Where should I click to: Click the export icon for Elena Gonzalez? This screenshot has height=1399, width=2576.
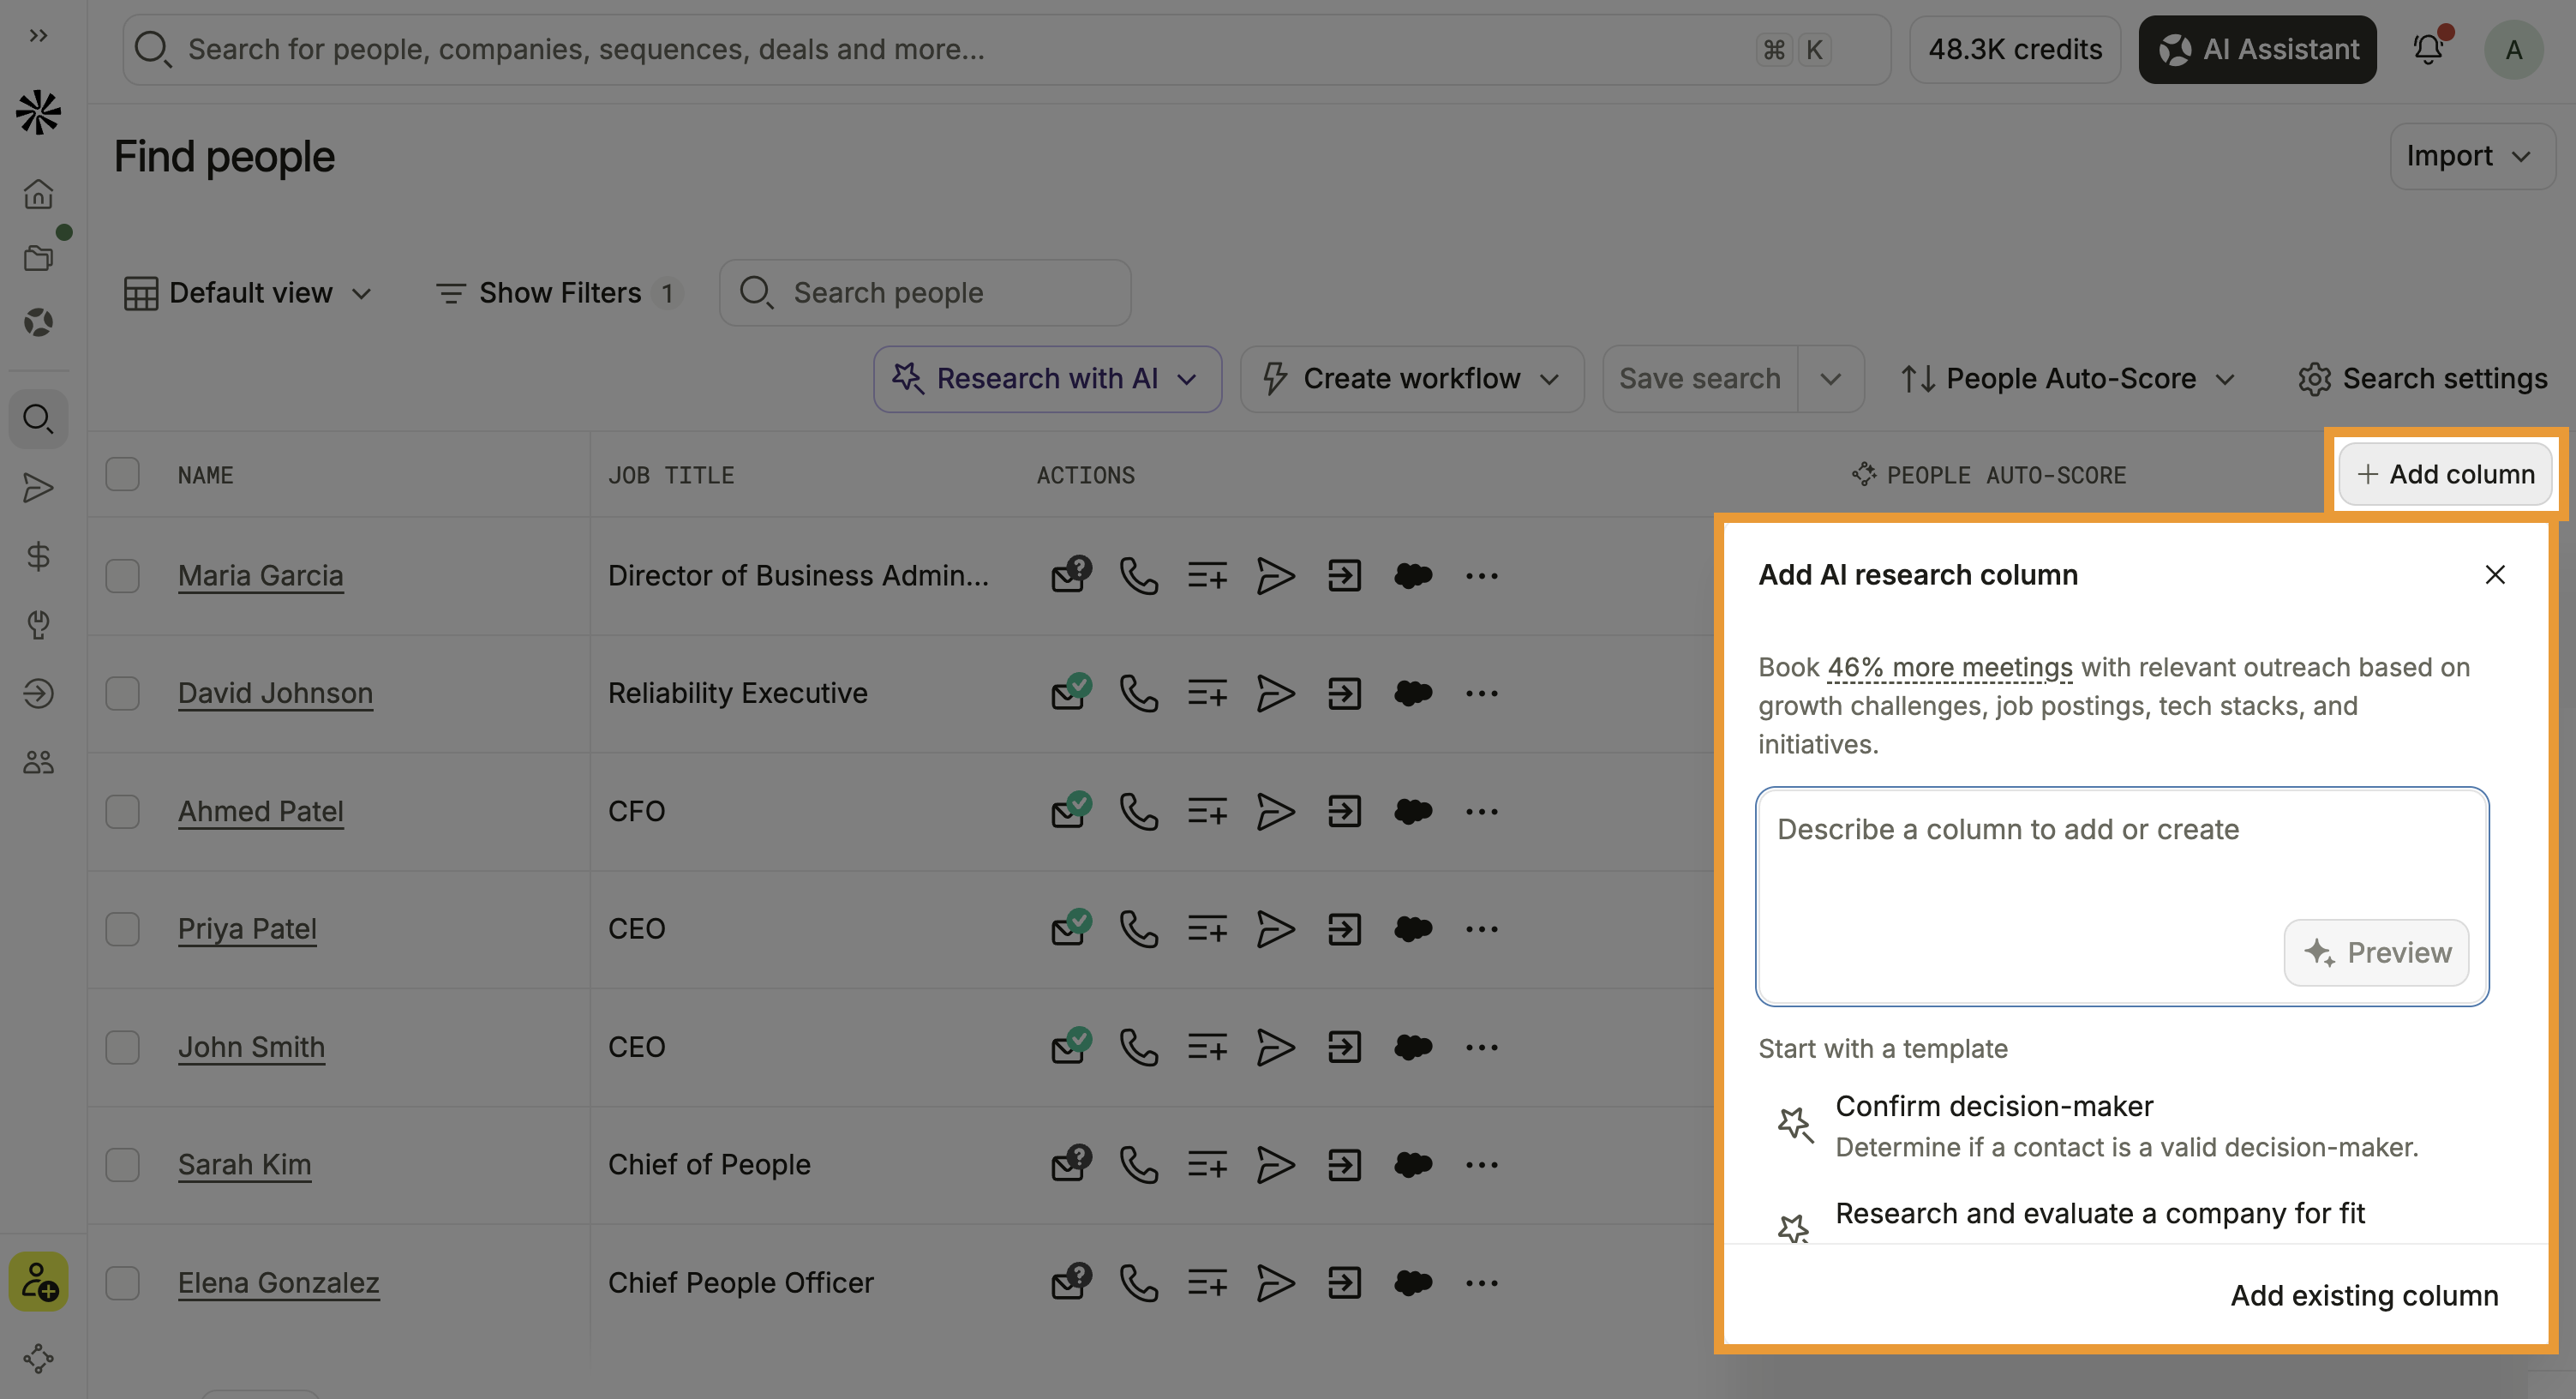1344,1282
